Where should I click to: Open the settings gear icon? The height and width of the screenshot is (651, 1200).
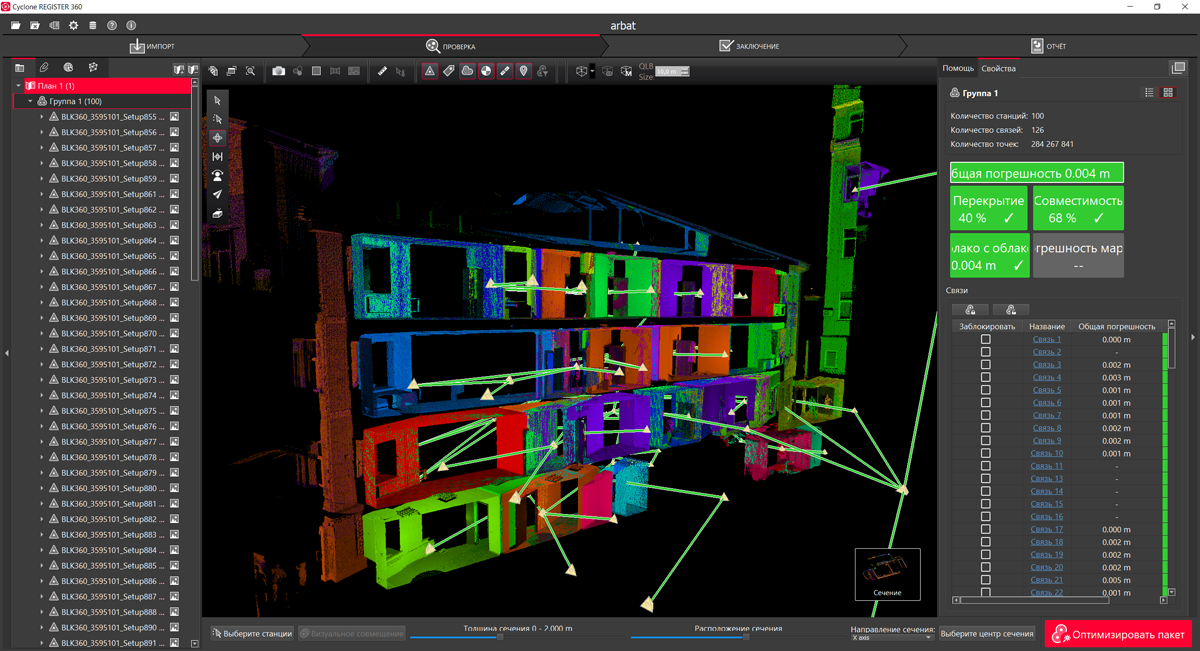[73, 25]
